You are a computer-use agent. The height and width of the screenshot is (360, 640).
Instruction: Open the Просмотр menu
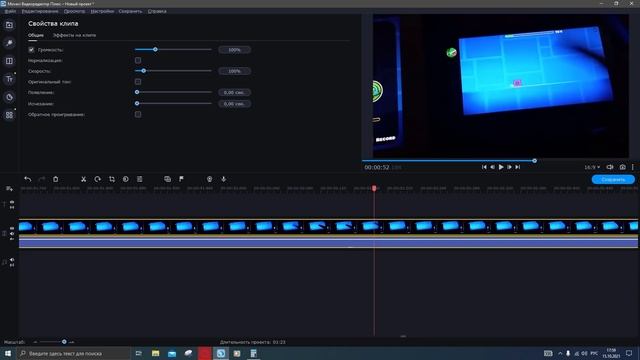[74, 11]
